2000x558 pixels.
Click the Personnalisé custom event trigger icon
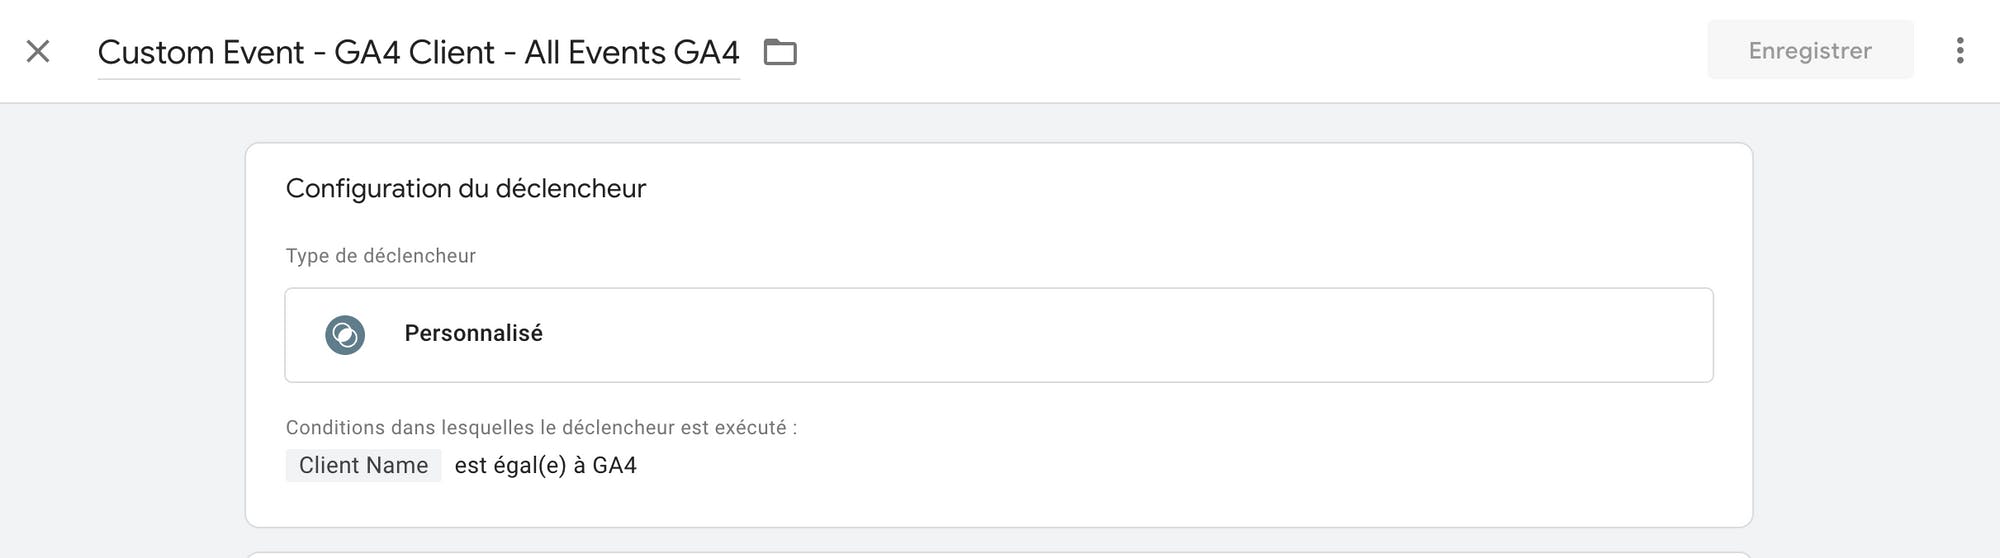(345, 335)
